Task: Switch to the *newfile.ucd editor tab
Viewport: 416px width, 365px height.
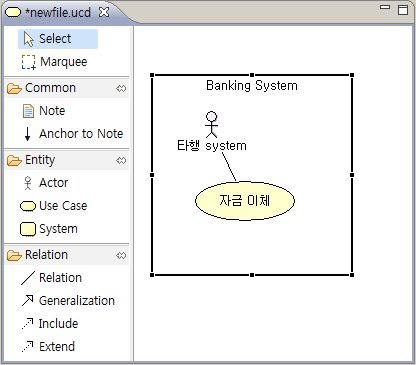Action: [x=58, y=13]
